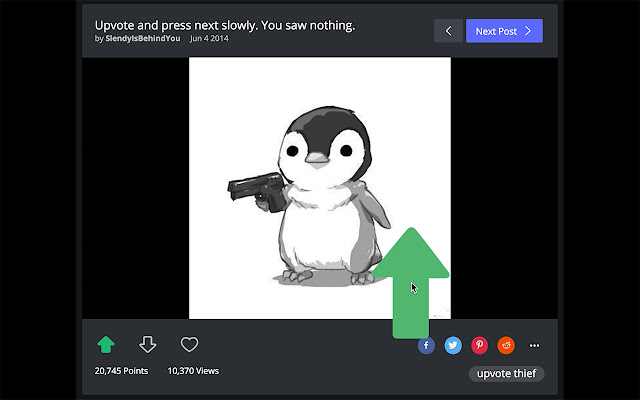Share the post on Twitter
This screenshot has width=640, height=400.
pyautogui.click(x=453, y=345)
